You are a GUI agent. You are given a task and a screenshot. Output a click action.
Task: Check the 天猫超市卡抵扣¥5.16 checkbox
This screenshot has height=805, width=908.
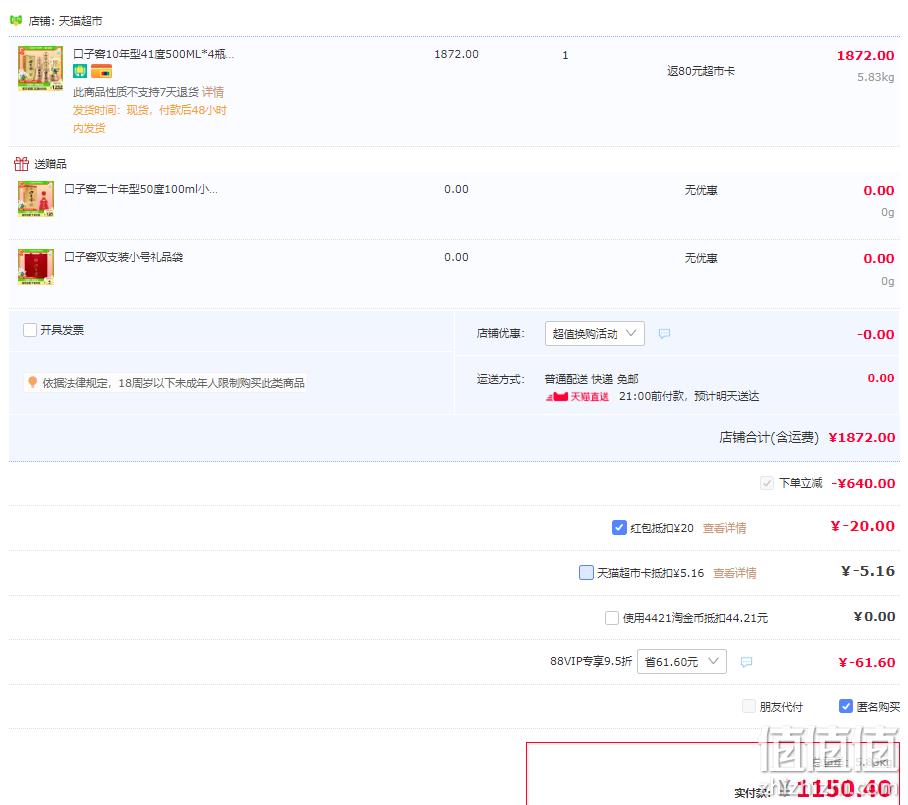[586, 572]
